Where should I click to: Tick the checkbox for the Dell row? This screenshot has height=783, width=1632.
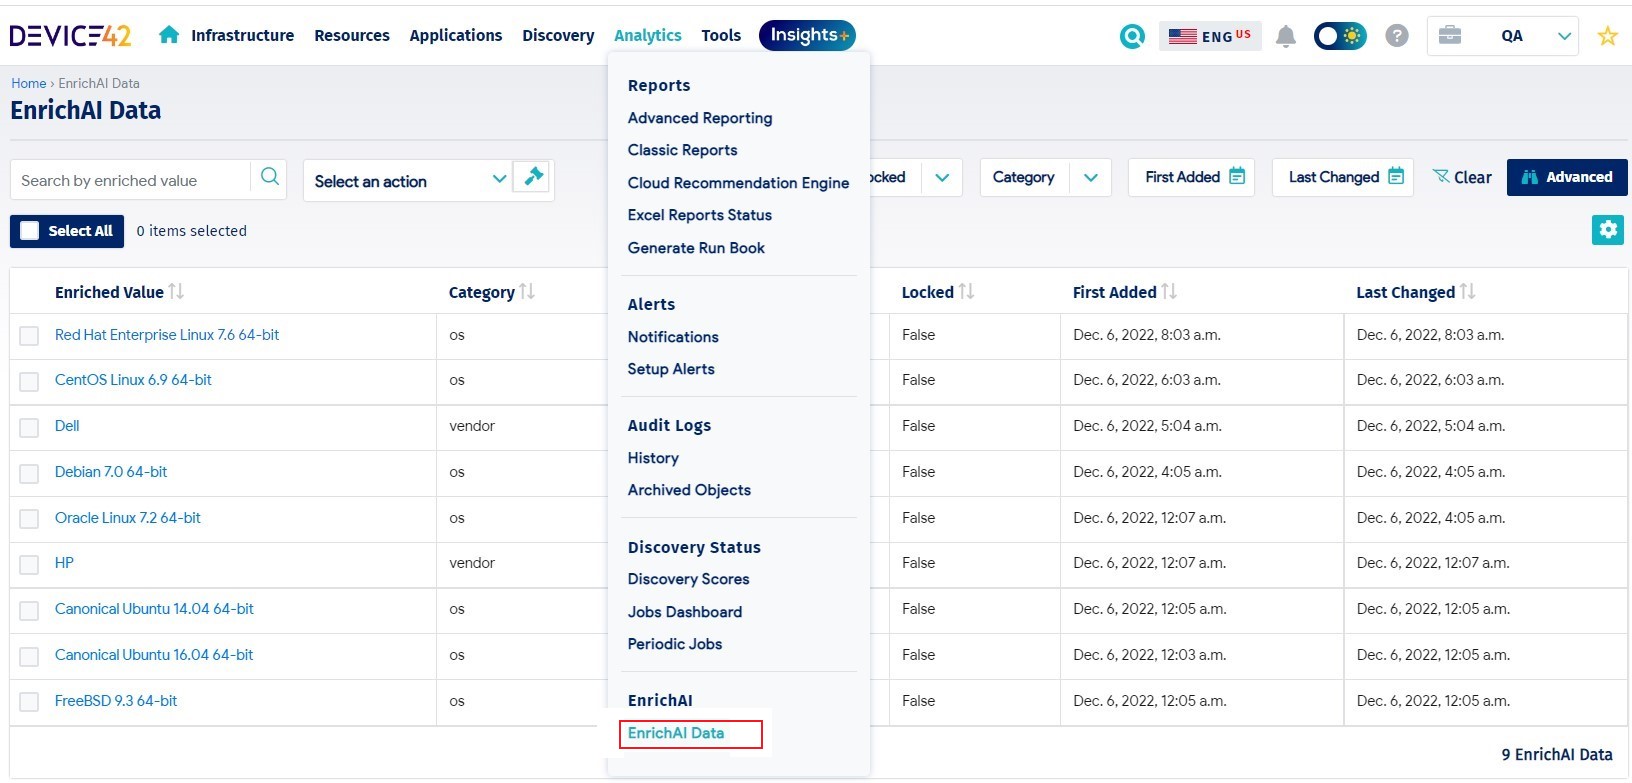click(x=29, y=427)
